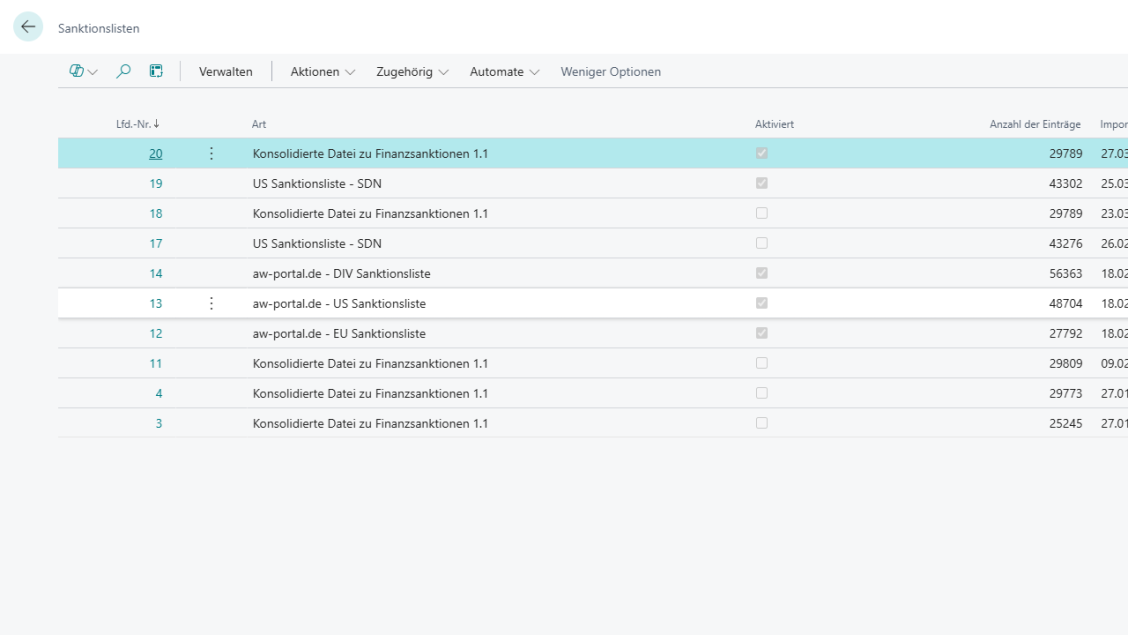Open row menu dots for entry 20
The image size is (1128, 635).
[211, 153]
